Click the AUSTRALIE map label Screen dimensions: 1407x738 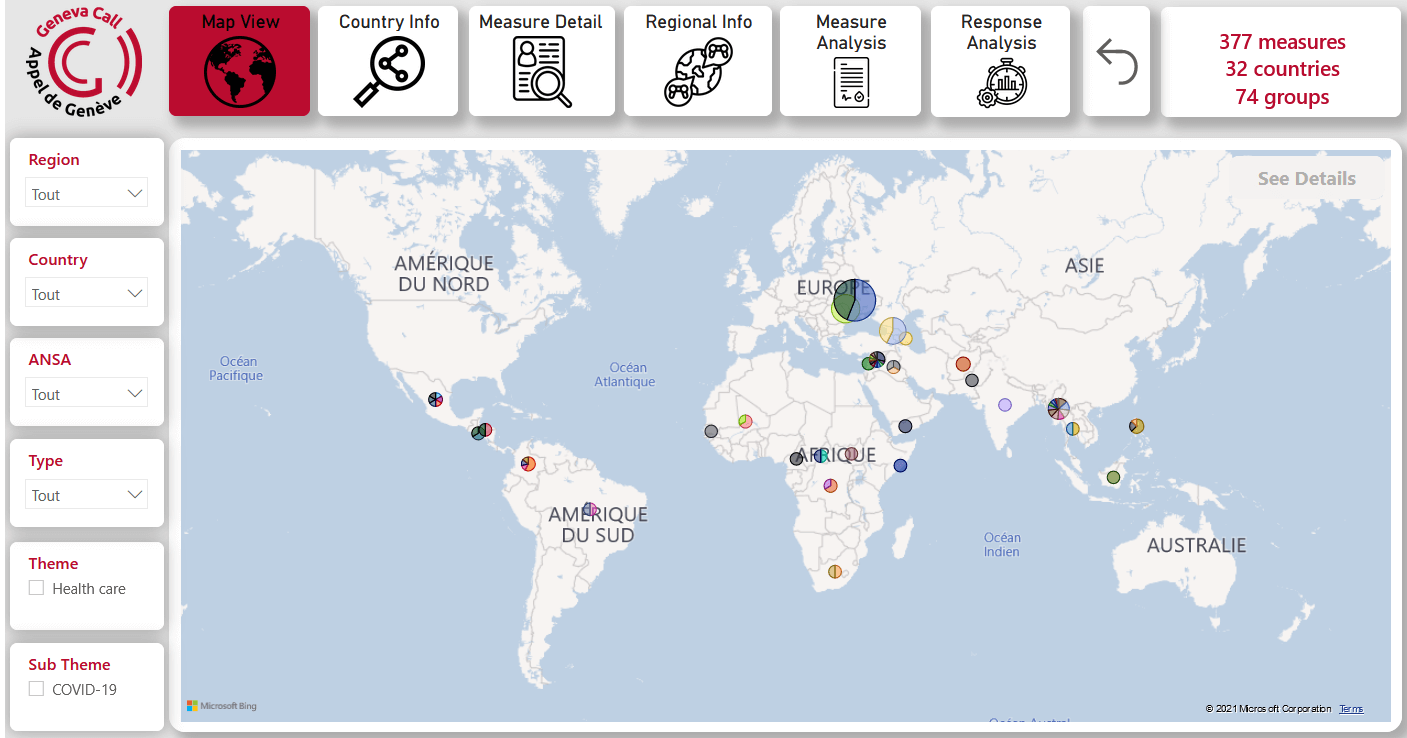pyautogui.click(x=1196, y=545)
